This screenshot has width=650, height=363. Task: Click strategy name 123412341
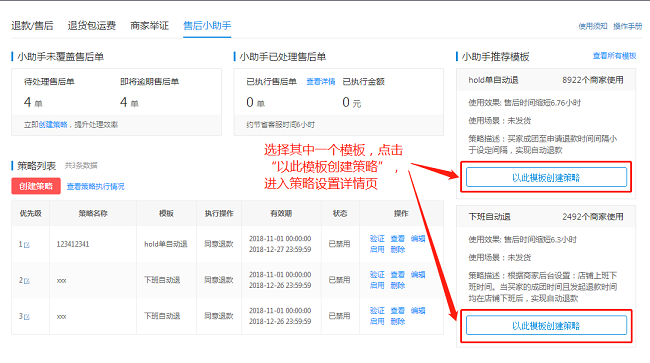(x=73, y=244)
